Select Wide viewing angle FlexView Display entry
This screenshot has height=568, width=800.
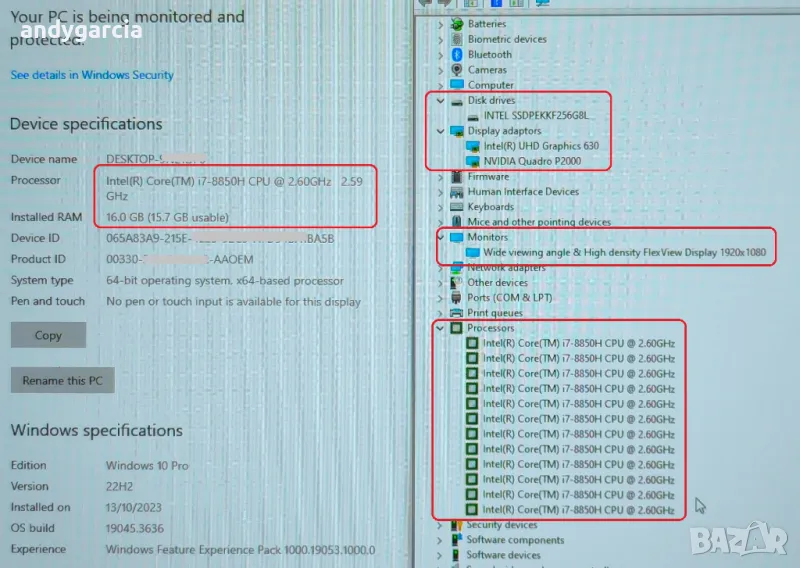pos(624,252)
